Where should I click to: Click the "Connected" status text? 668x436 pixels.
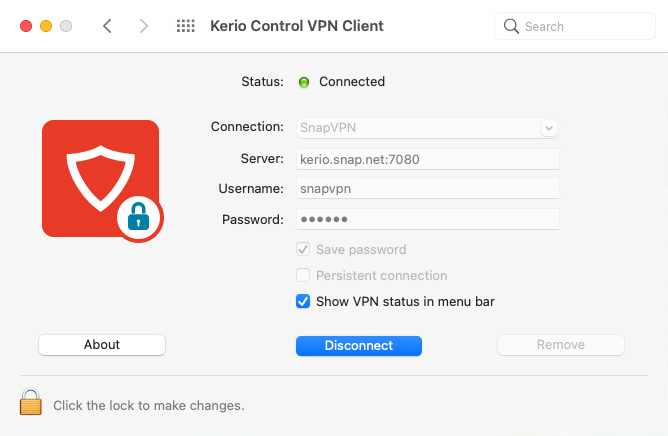352,81
